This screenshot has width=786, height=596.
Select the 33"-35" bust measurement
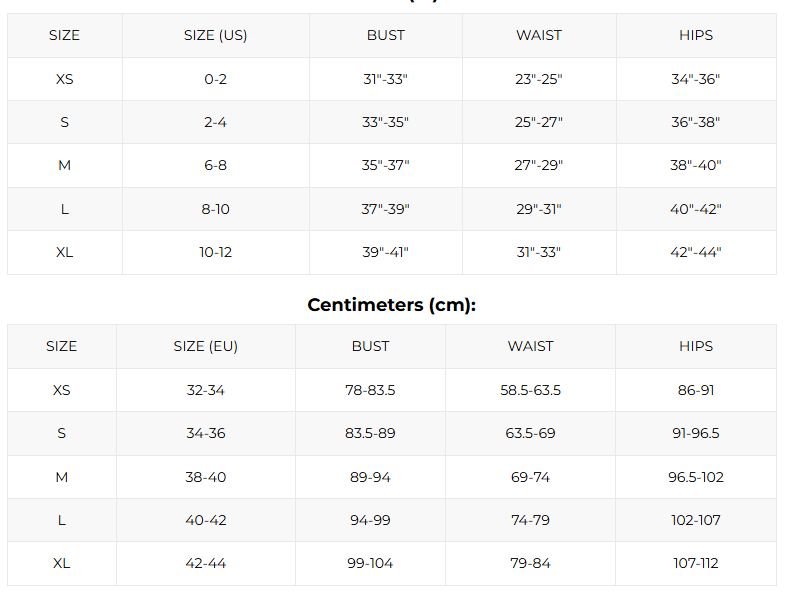(x=385, y=122)
